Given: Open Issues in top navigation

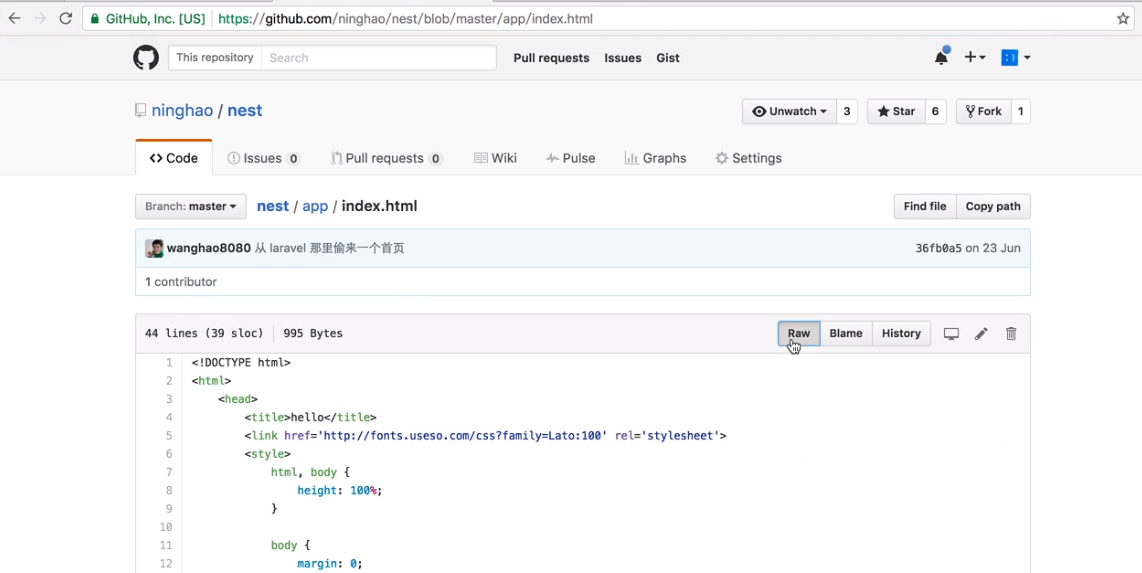Looking at the screenshot, I should [x=623, y=58].
